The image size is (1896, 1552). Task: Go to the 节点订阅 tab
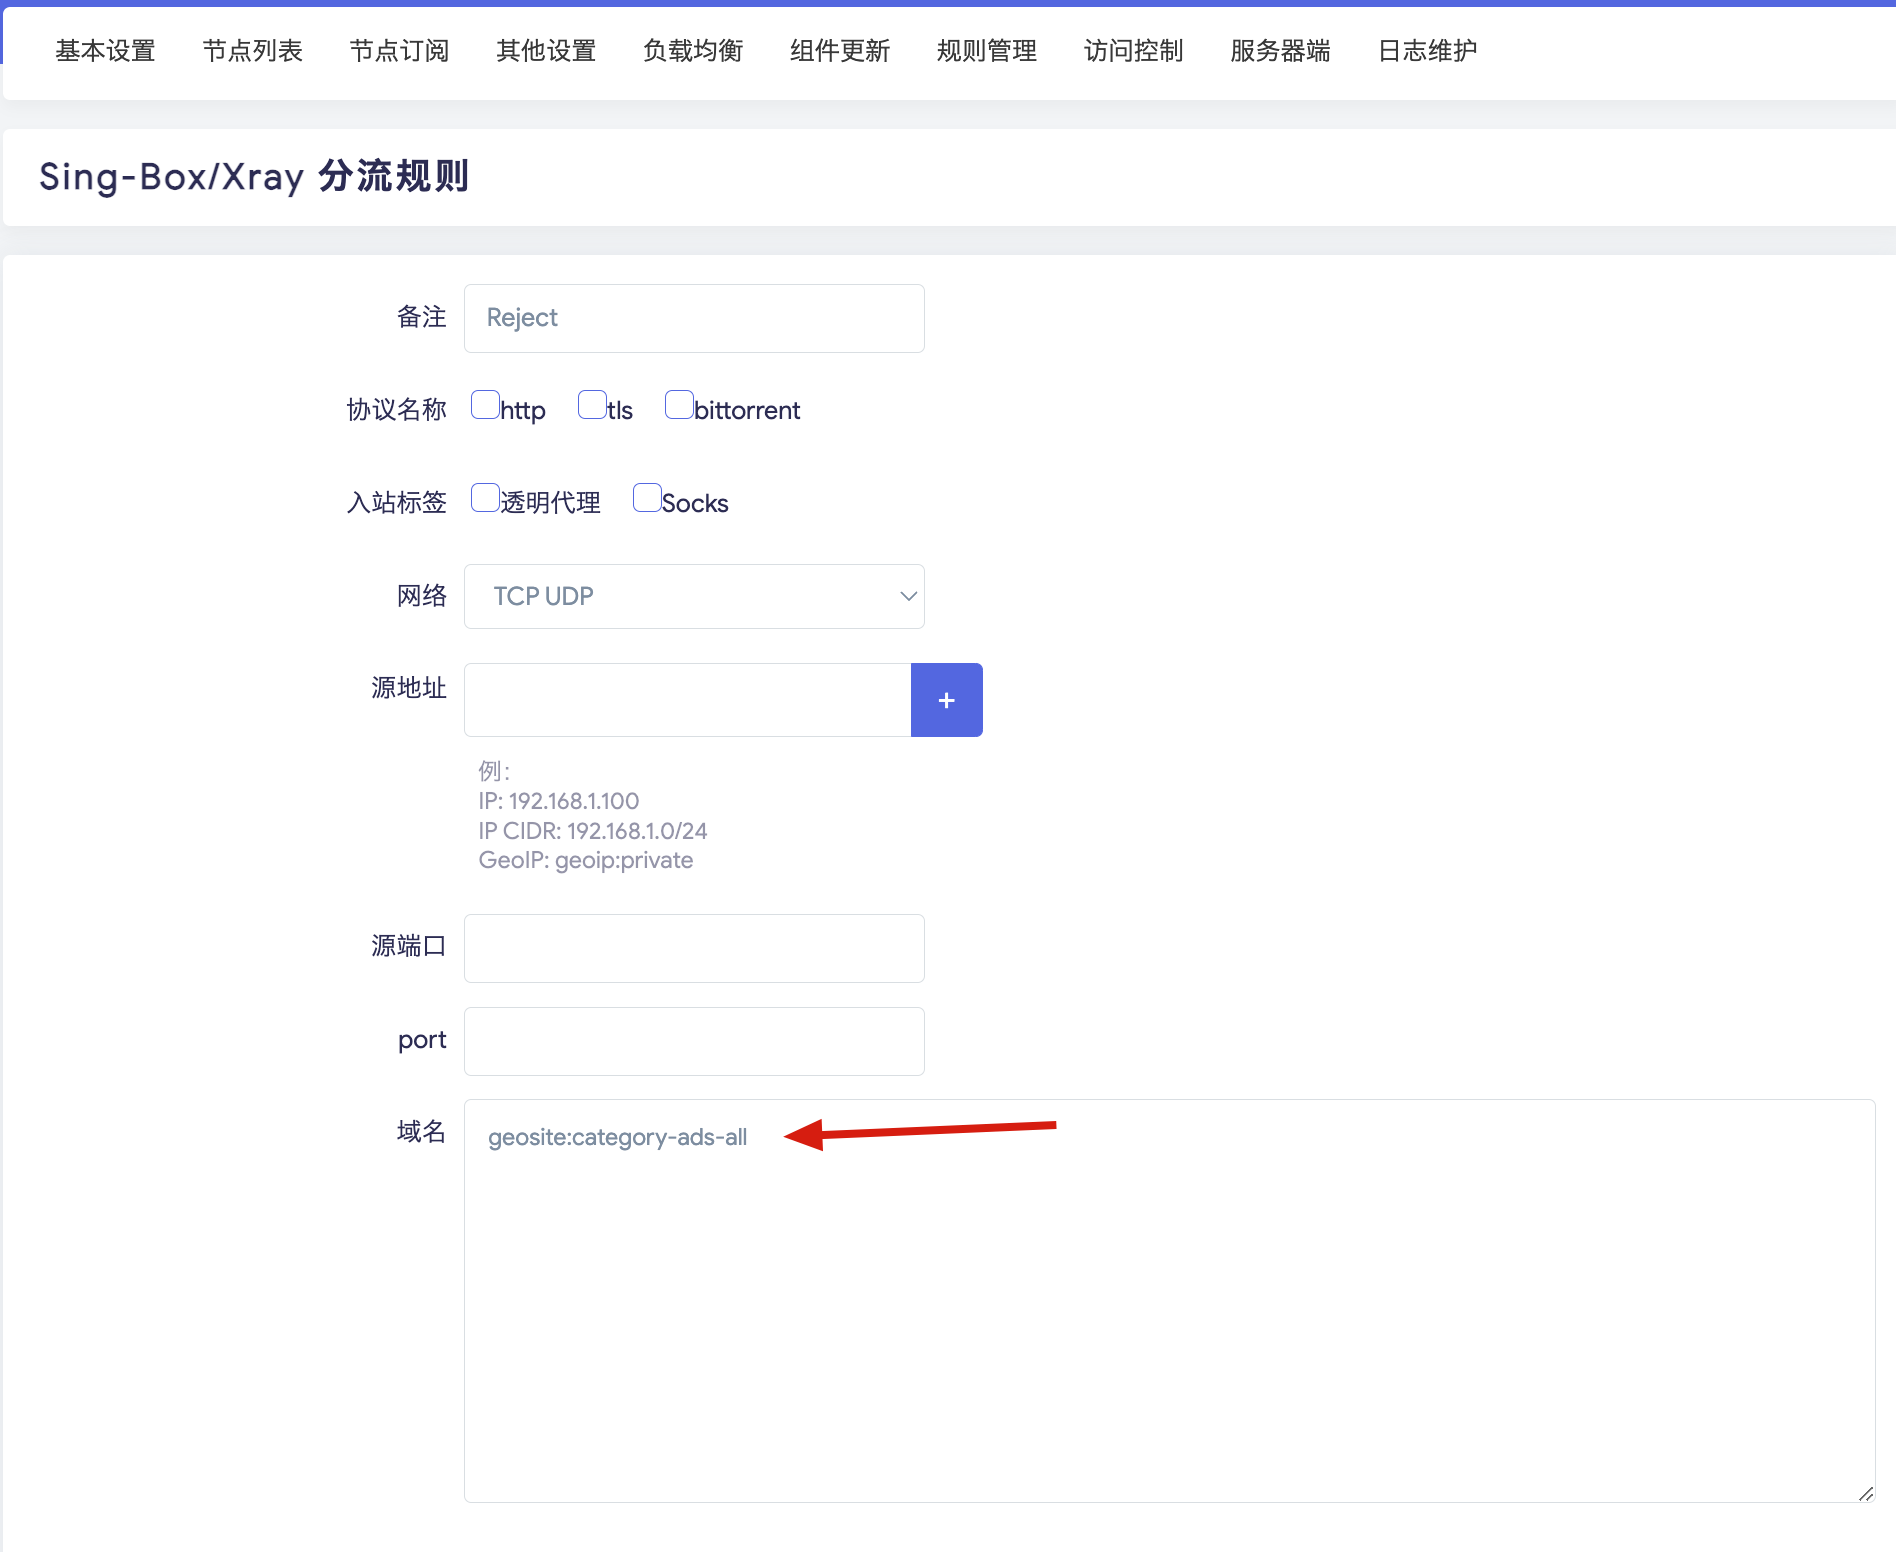(398, 51)
